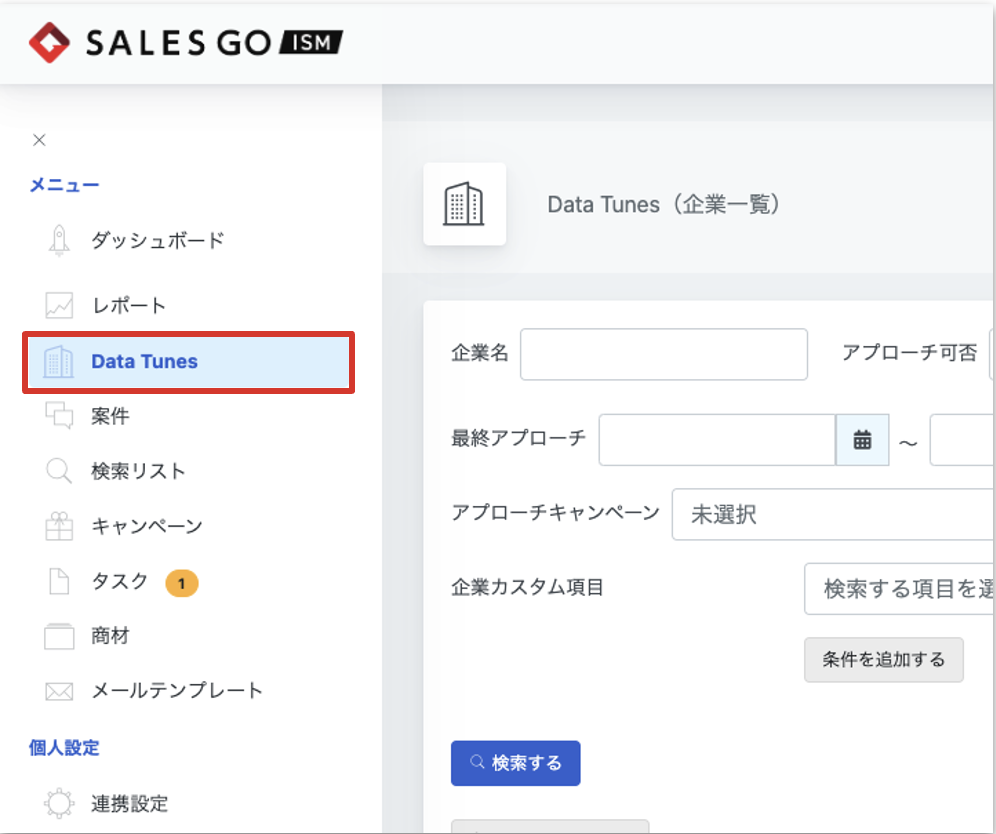The image size is (996, 834).
Task: Click the タスク notification badge showing 1
Action: (x=182, y=583)
